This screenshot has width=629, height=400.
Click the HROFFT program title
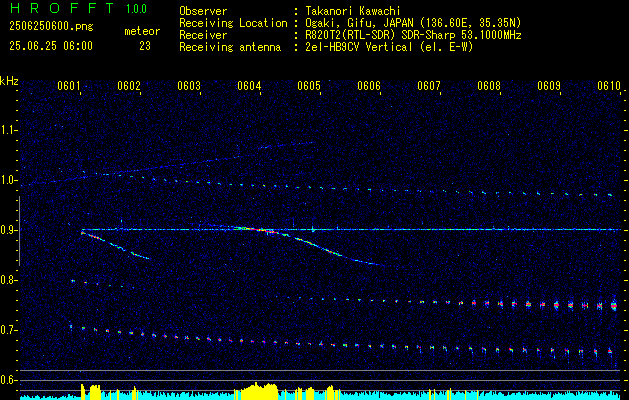point(61,8)
